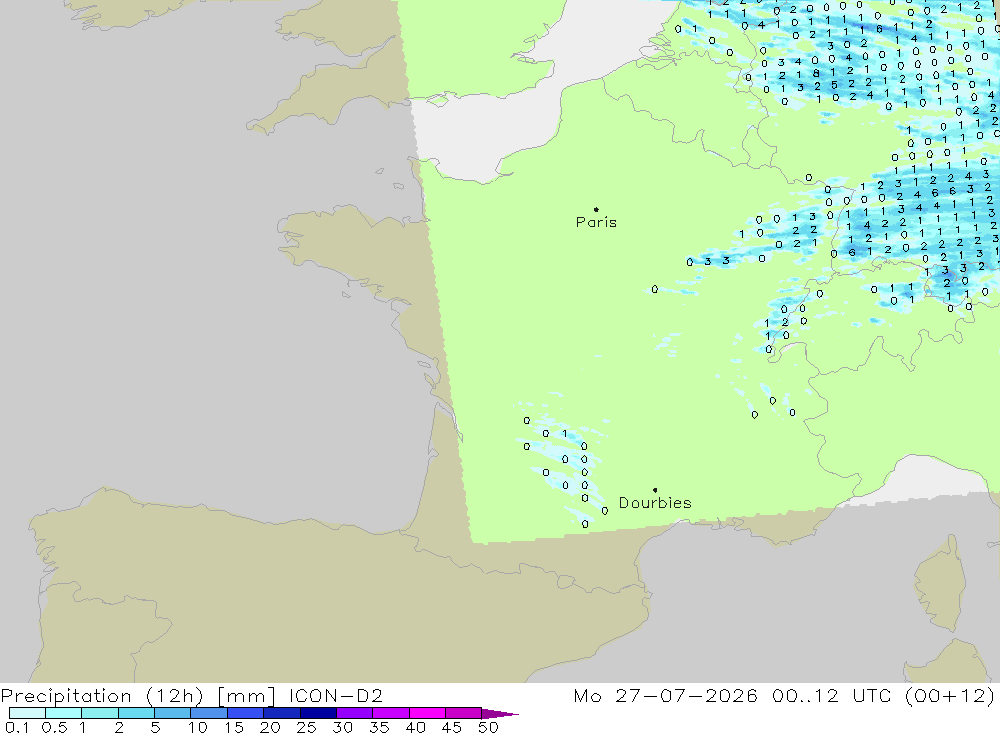1000x733 pixels.
Task: Select the 35–40 mm legend color swatch
Action: click(390, 713)
